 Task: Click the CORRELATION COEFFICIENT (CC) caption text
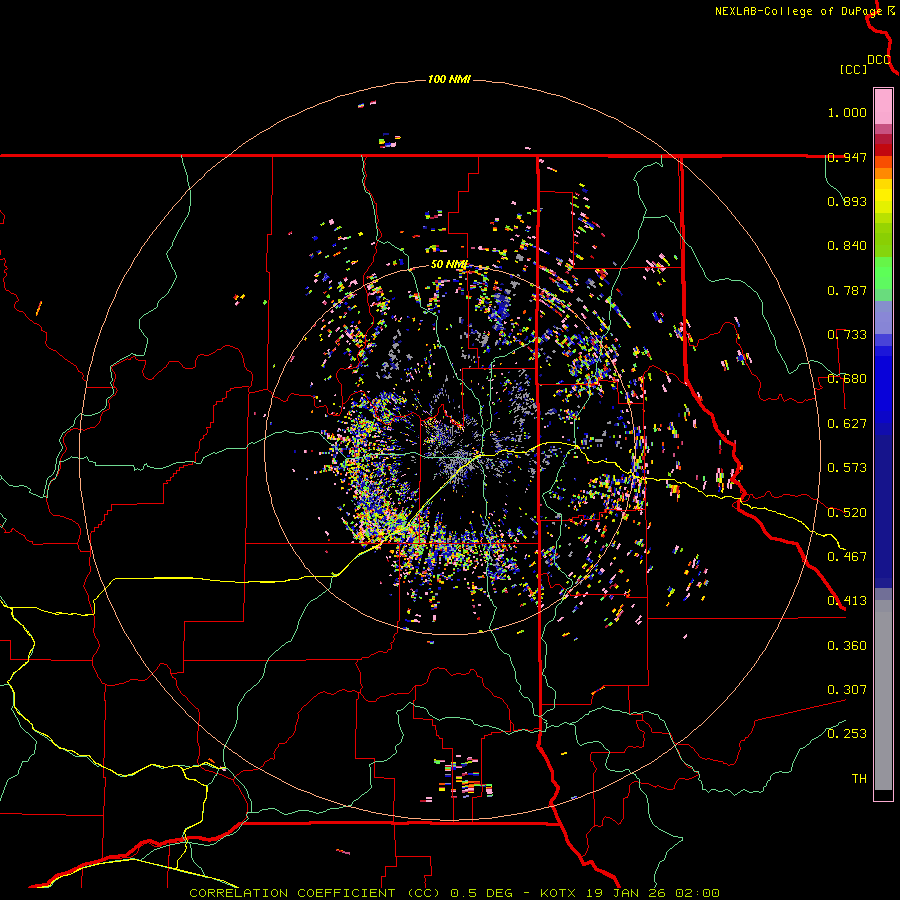click(x=315, y=893)
